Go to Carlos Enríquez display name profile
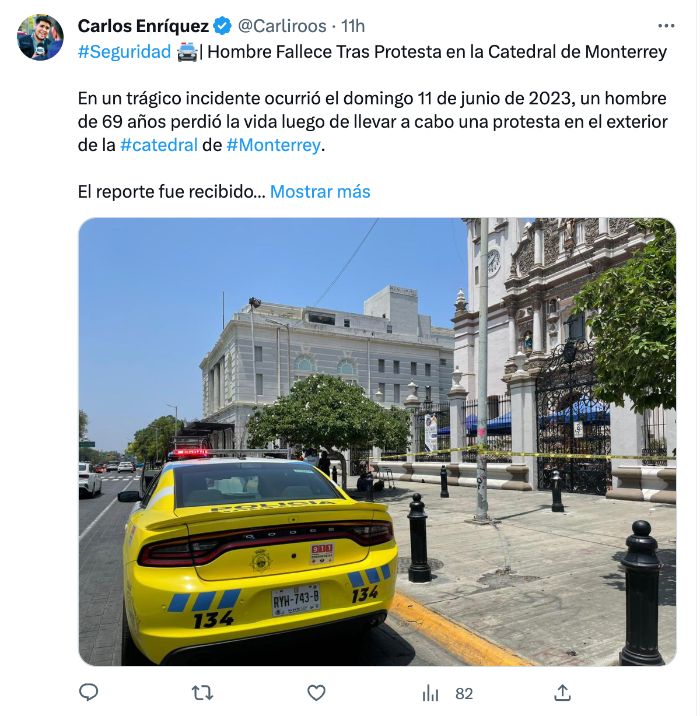700x716 pixels. [x=143, y=26]
